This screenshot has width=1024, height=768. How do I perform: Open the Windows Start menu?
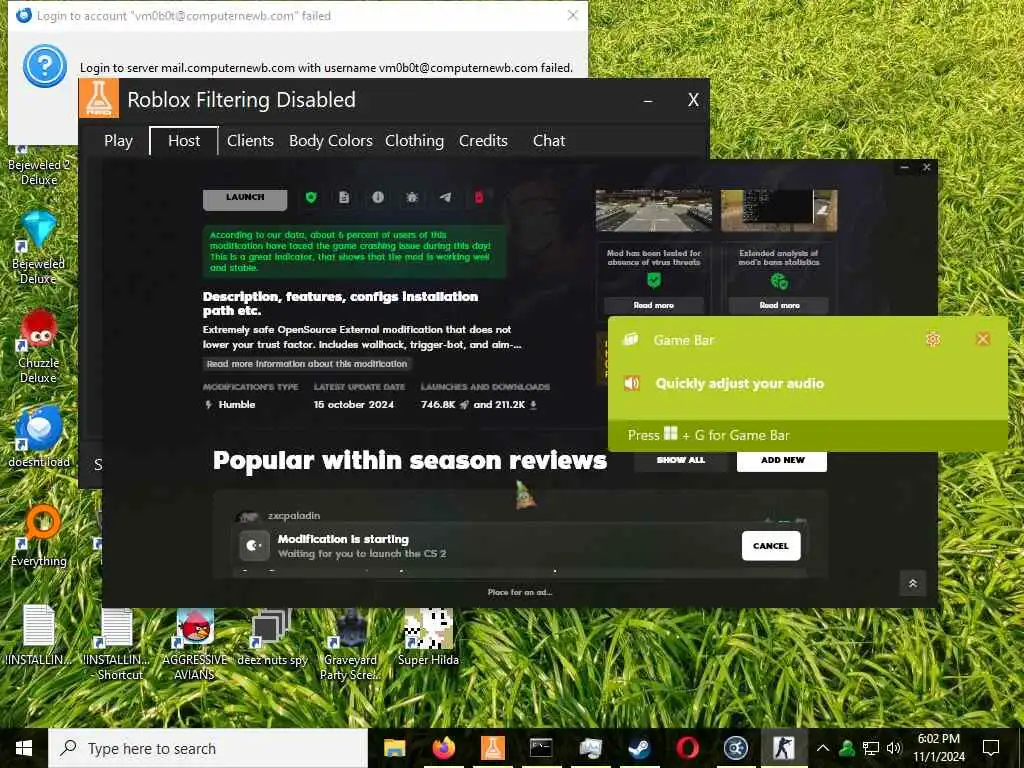coord(24,748)
